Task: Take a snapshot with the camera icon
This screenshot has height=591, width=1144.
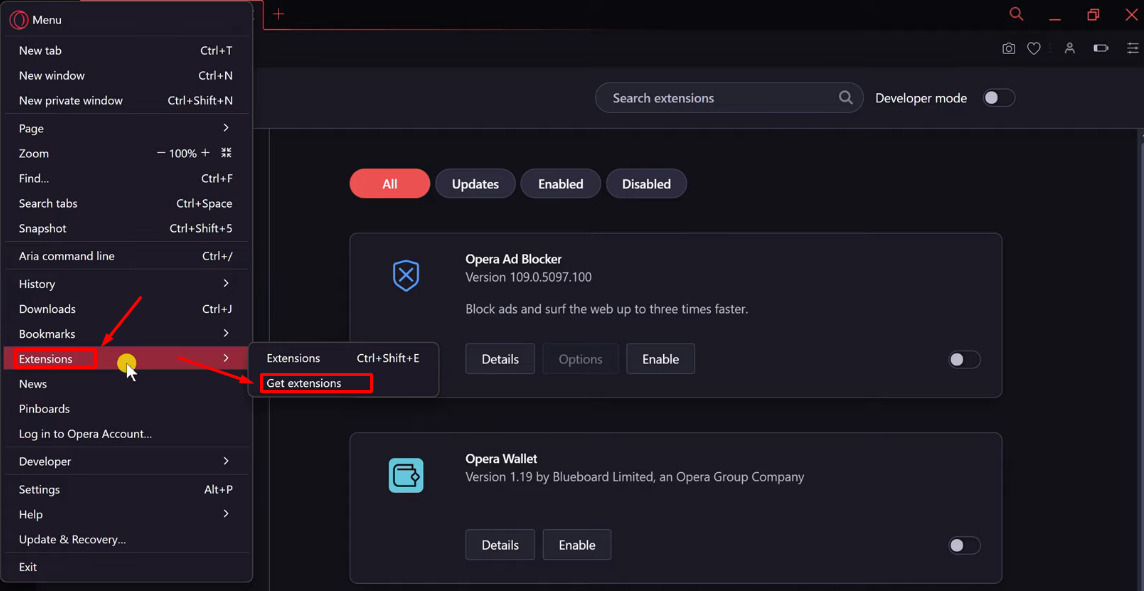Action: tap(1008, 48)
